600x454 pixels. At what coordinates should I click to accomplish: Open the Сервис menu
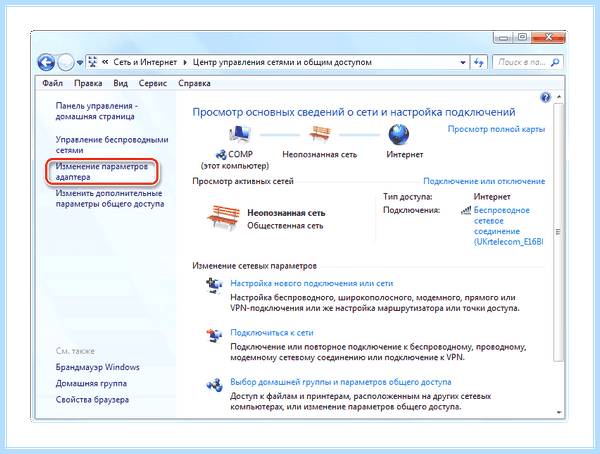pos(153,83)
